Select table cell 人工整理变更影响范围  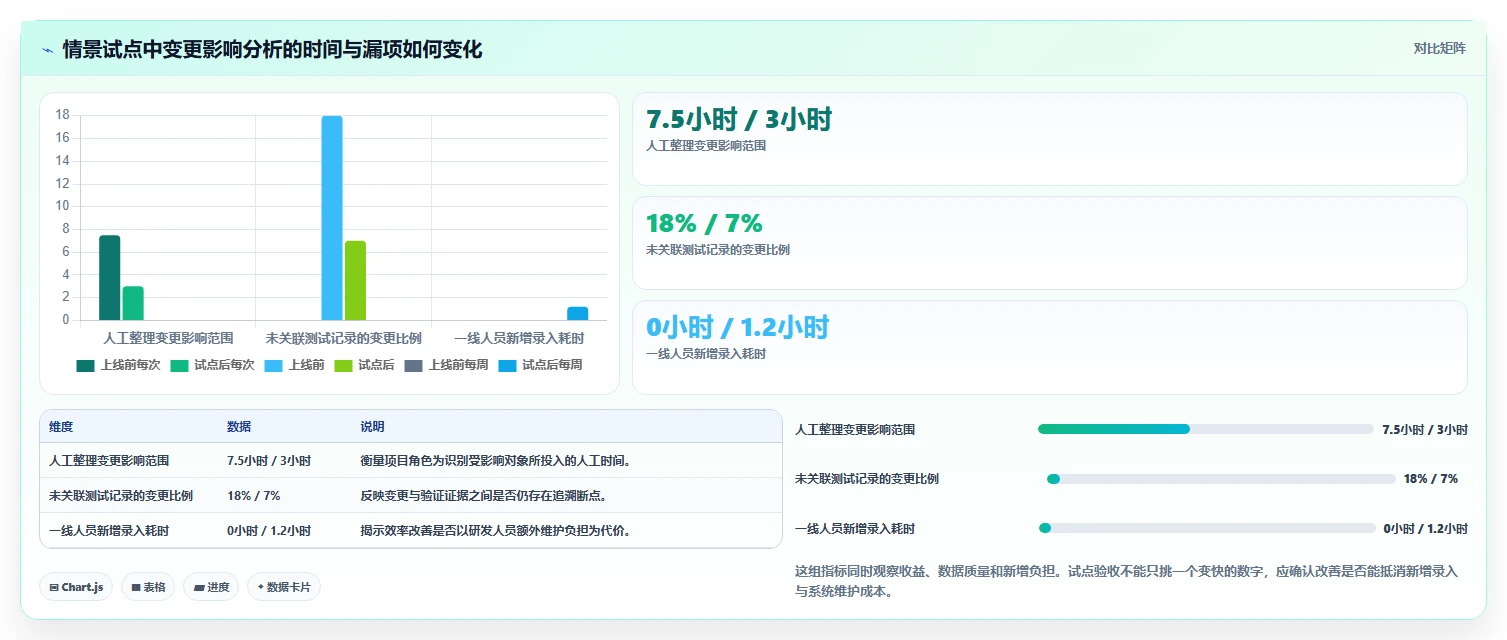pos(109,461)
